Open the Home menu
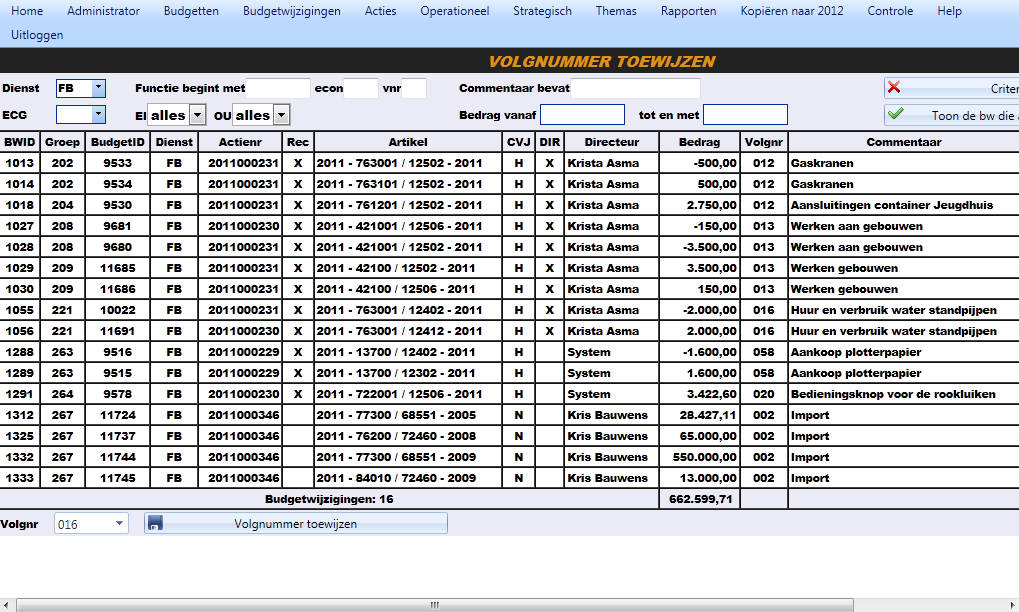 pyautogui.click(x=27, y=11)
